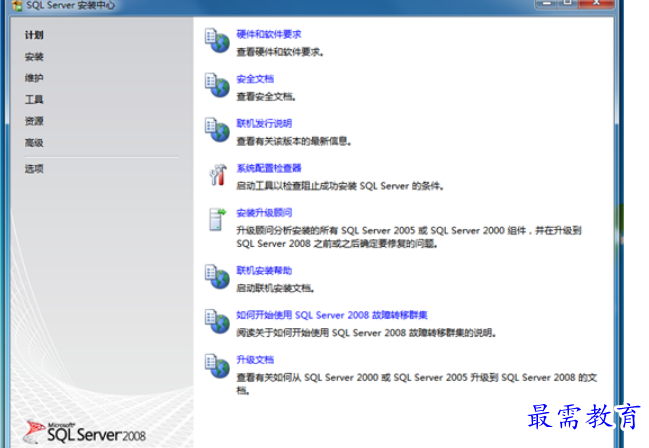The width and height of the screenshot is (649, 448).
Task: Open the 联机安装帮助 link
Action: pos(264,270)
